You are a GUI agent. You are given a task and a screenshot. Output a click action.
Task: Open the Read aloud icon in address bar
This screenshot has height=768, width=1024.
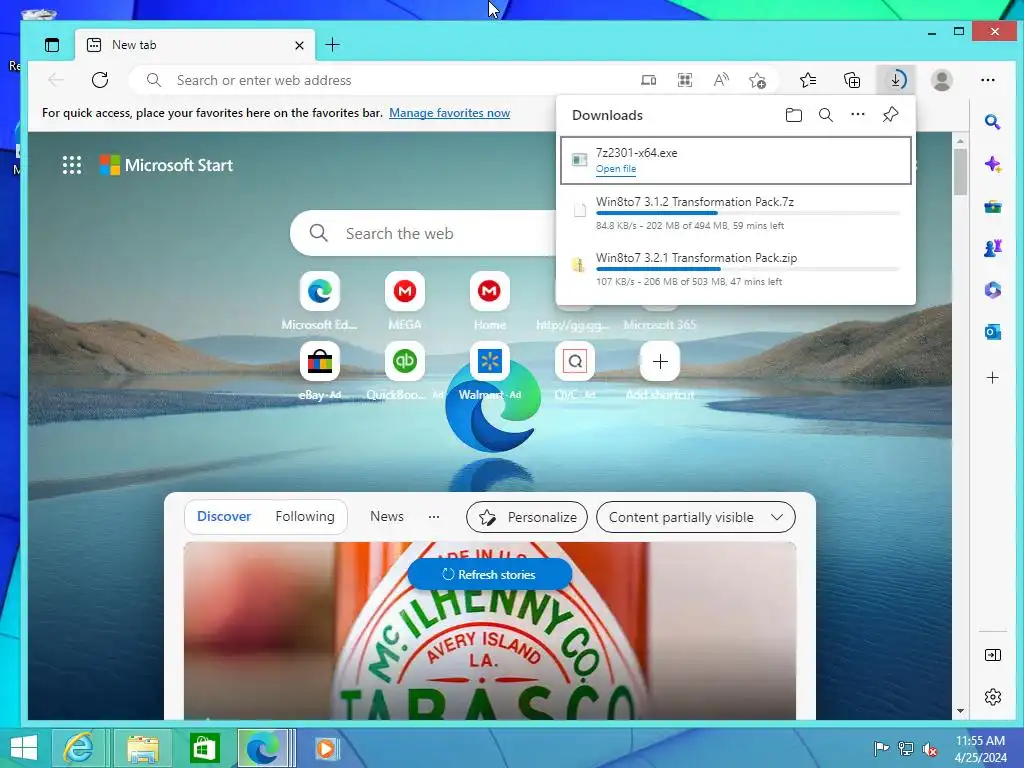click(x=721, y=80)
